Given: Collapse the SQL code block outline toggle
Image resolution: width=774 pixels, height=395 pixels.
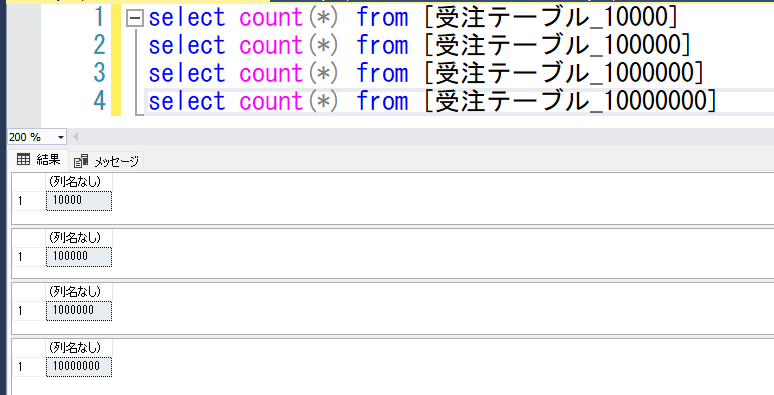Looking at the screenshot, I should [x=134, y=18].
